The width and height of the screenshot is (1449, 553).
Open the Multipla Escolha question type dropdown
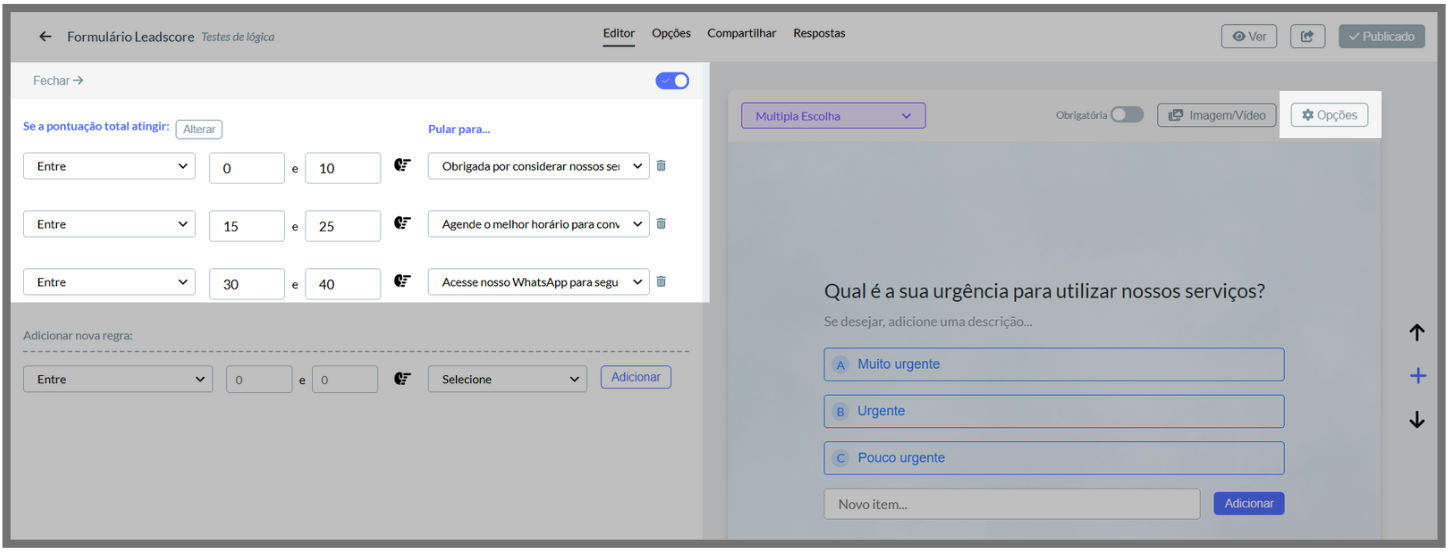833,116
